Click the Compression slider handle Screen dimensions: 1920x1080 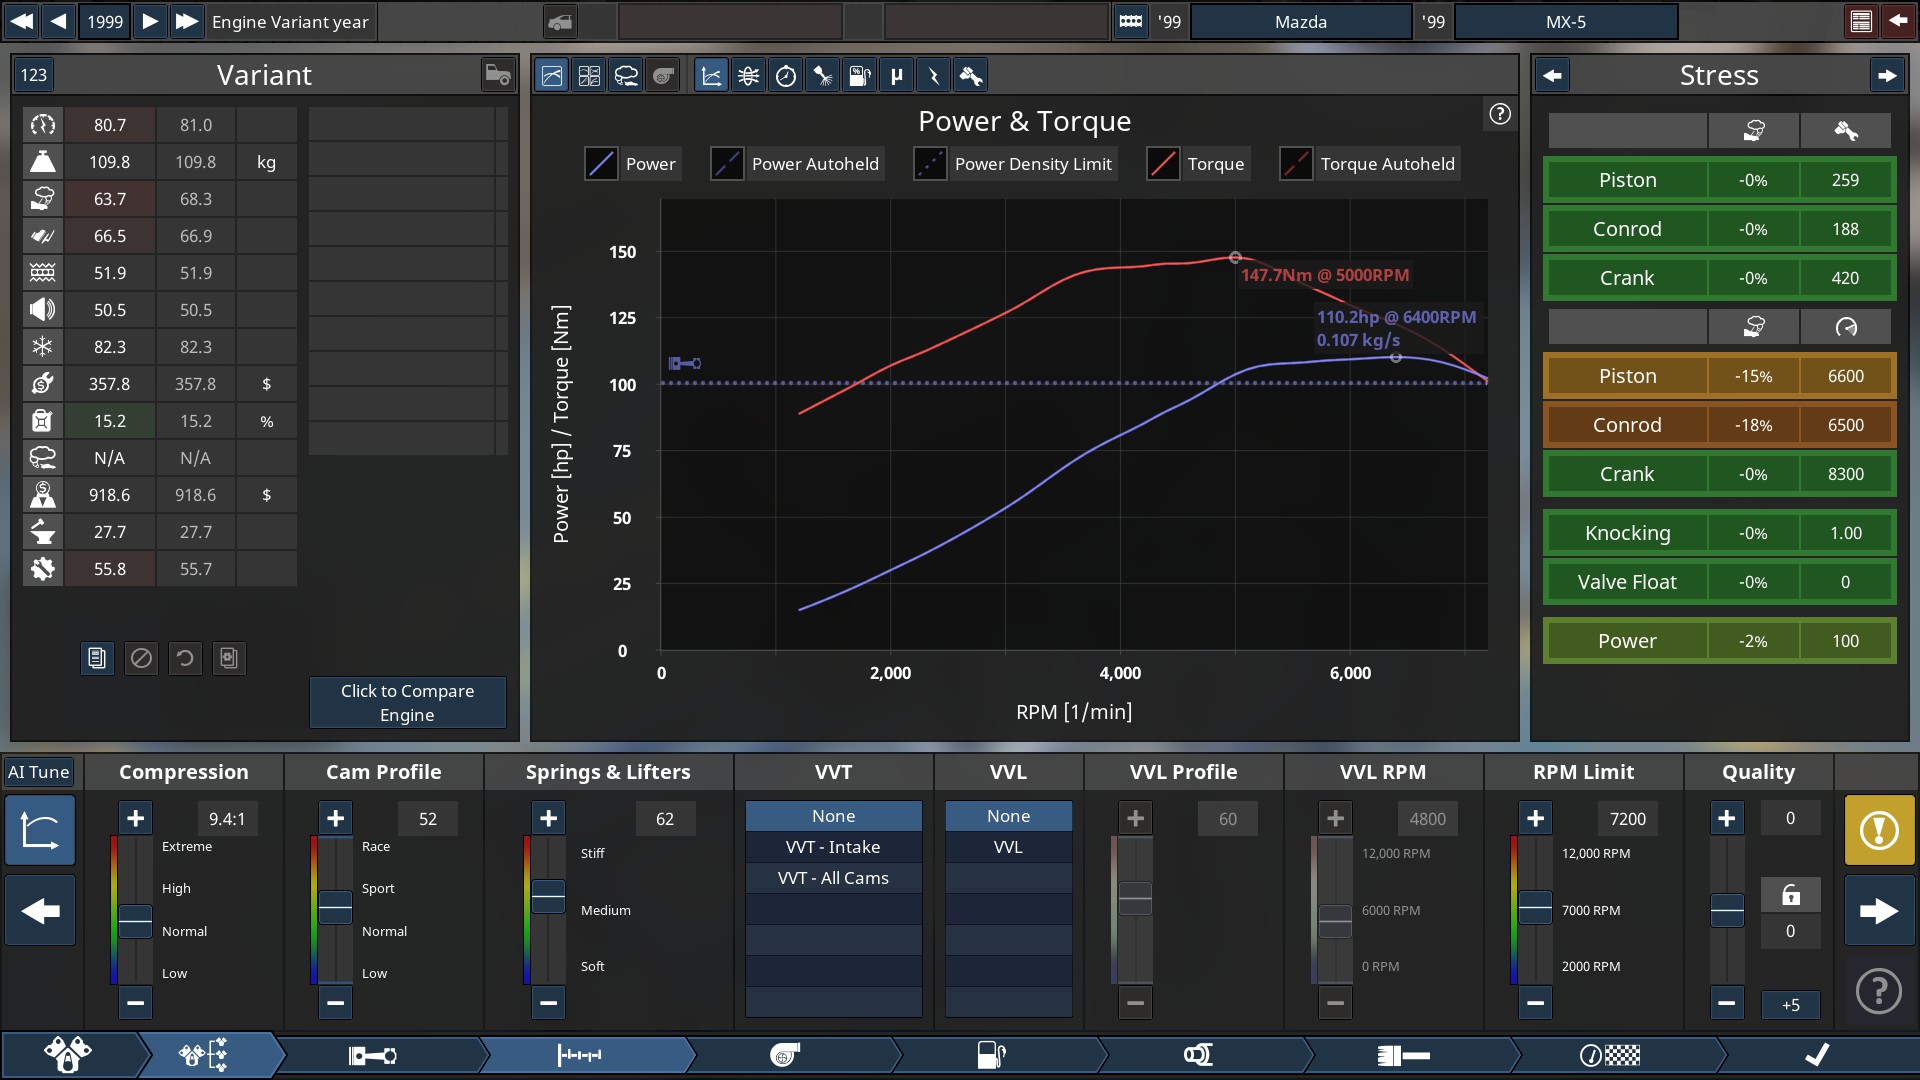(x=135, y=920)
